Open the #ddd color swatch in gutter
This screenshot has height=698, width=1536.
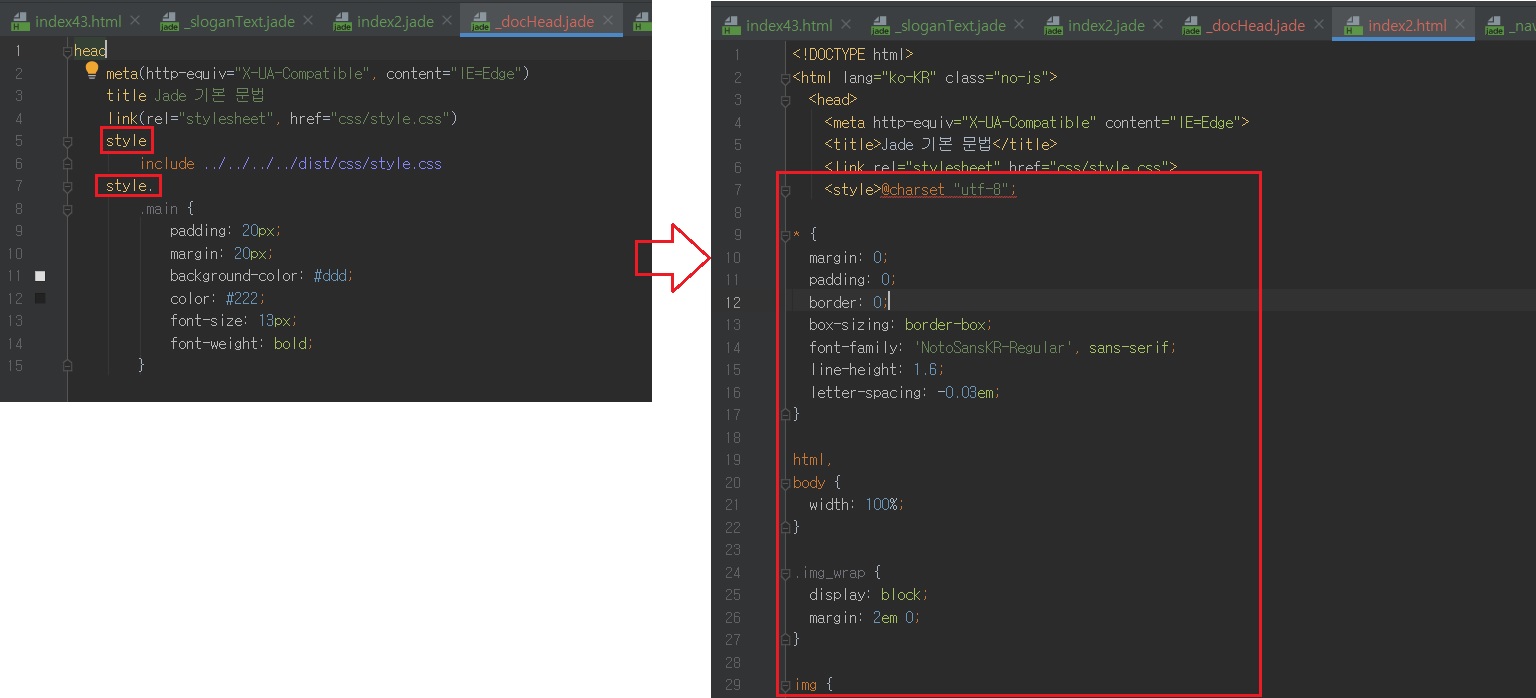click(x=40, y=276)
